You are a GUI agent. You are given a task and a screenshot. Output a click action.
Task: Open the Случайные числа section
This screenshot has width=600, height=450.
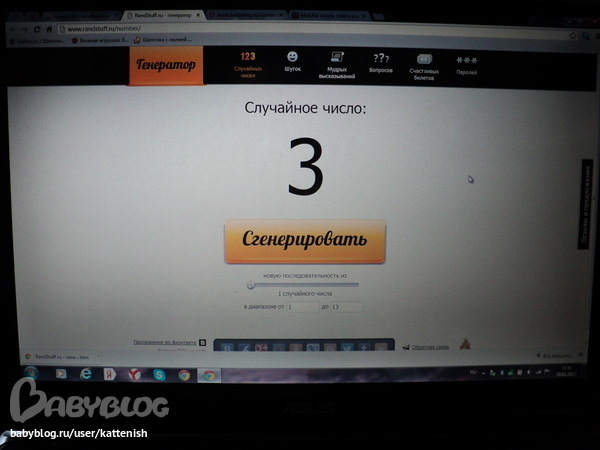coord(247,64)
